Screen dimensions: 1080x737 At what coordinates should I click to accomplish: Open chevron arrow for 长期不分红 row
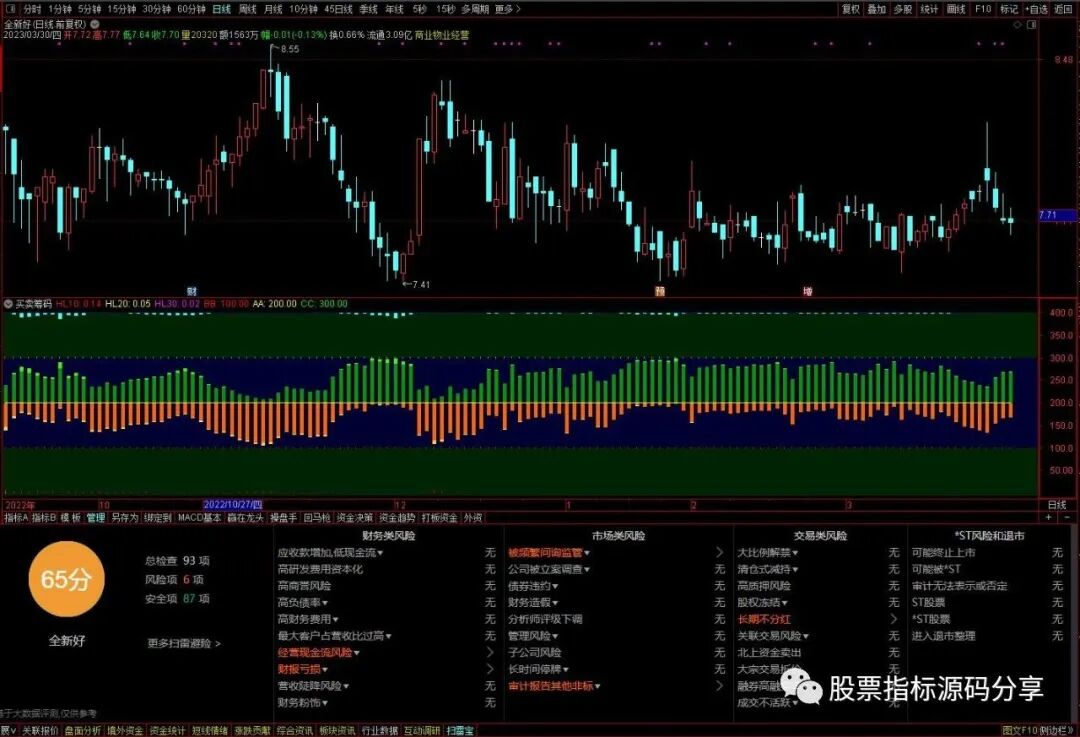[x=894, y=619]
